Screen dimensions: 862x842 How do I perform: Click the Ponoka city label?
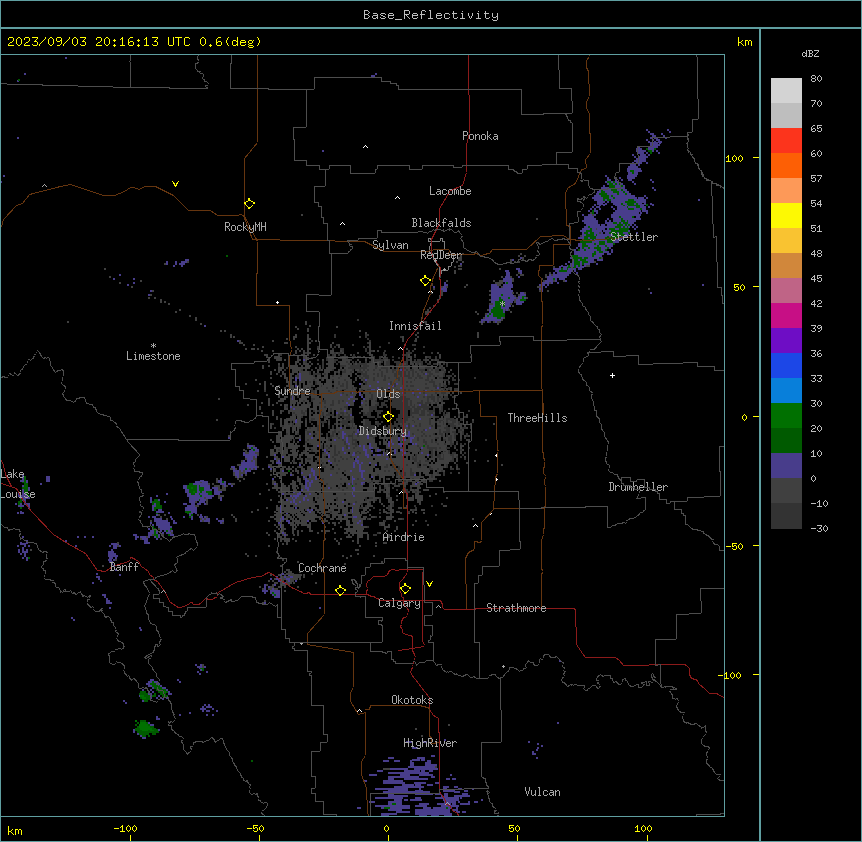coord(480,136)
